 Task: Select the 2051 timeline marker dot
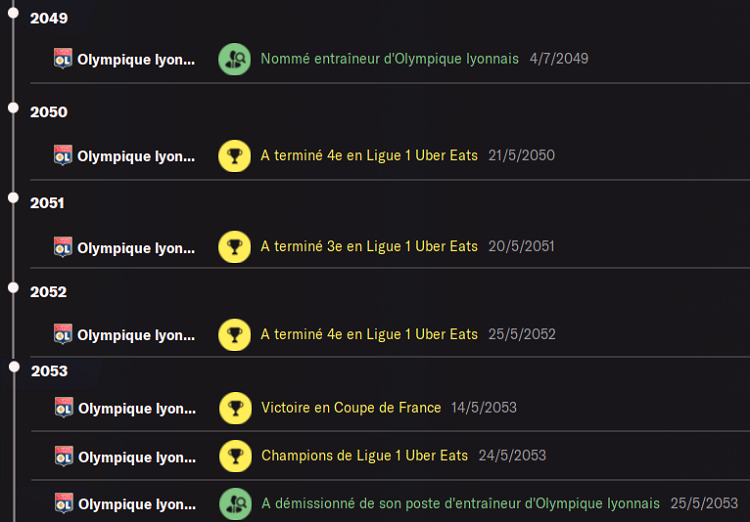[x=13, y=198]
